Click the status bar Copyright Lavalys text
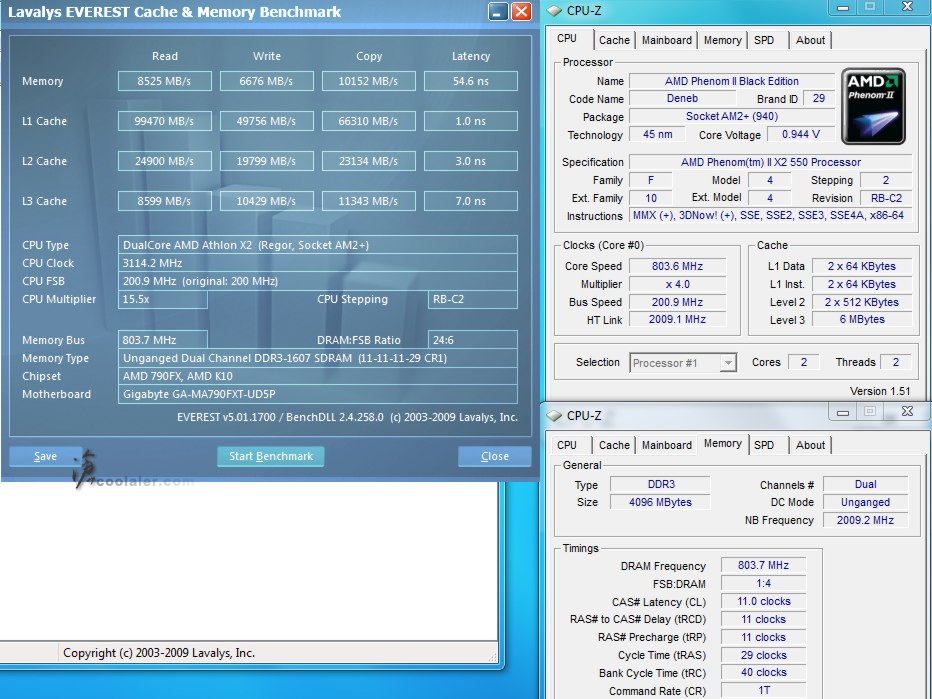The height and width of the screenshot is (699, 932). [x=159, y=653]
